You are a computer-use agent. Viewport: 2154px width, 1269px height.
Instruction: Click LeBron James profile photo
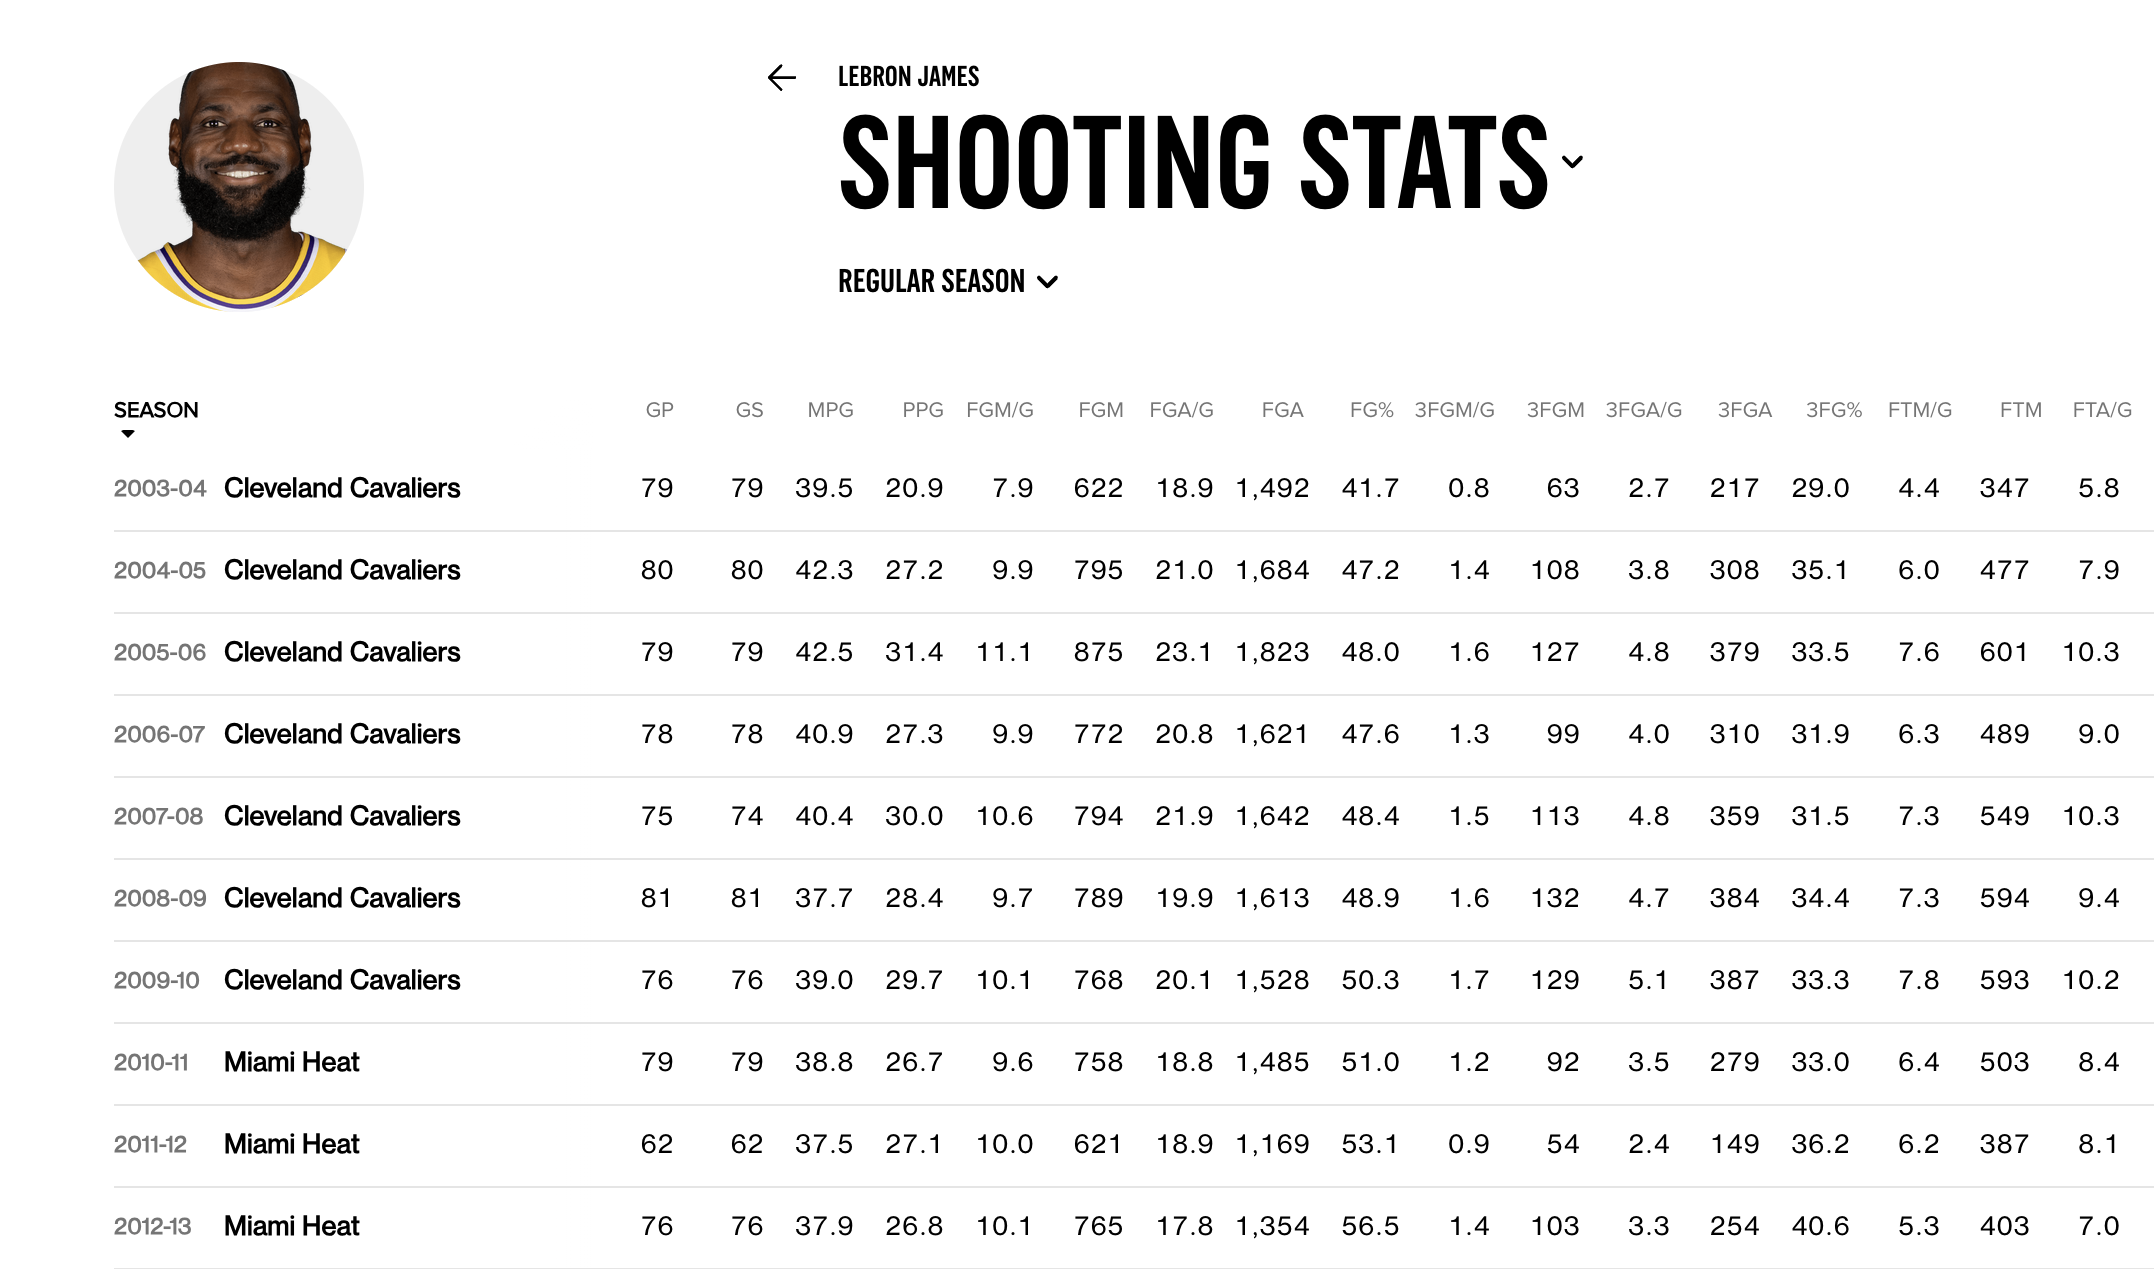point(239,186)
